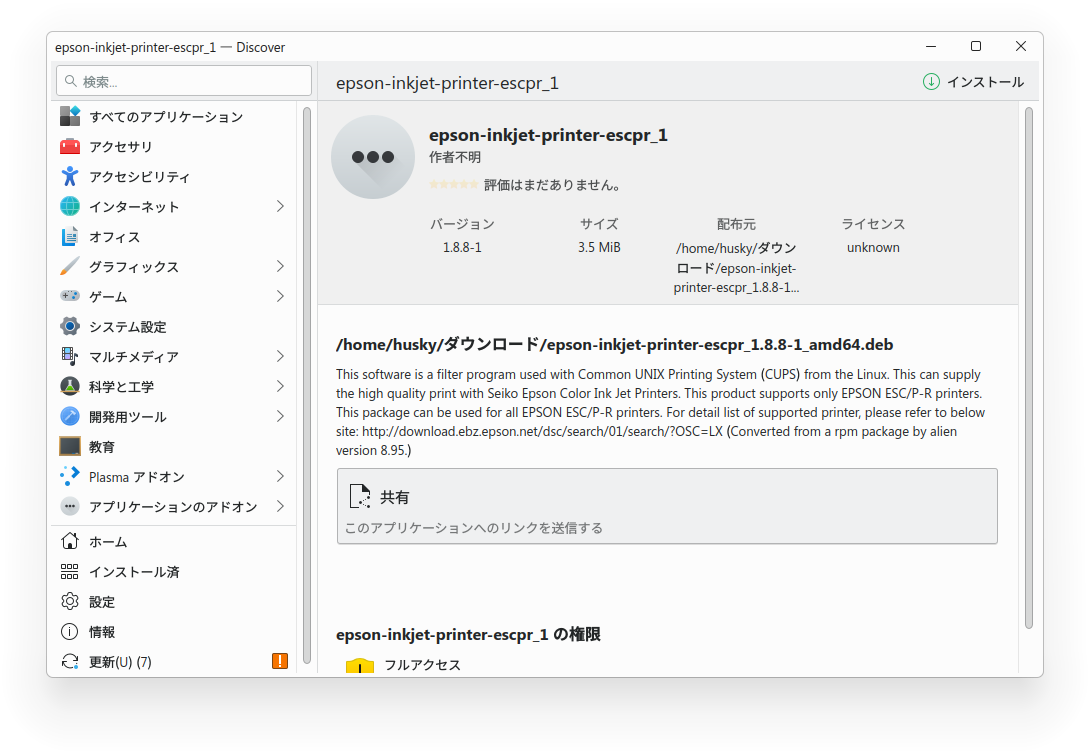Open the Developer Tools (開発用ツール) icon
The height and width of the screenshot is (753, 1090).
click(70, 416)
